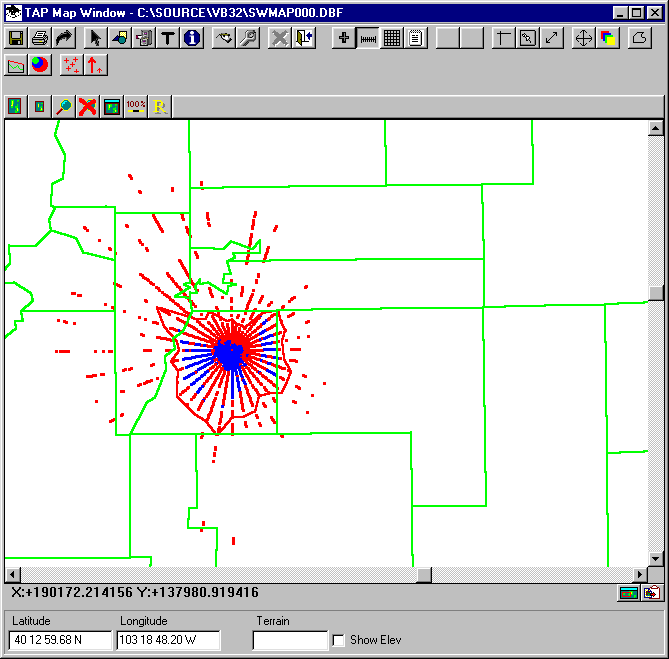Toggle the ruler measure tool
This screenshot has width=669, height=659.
(x=368, y=38)
